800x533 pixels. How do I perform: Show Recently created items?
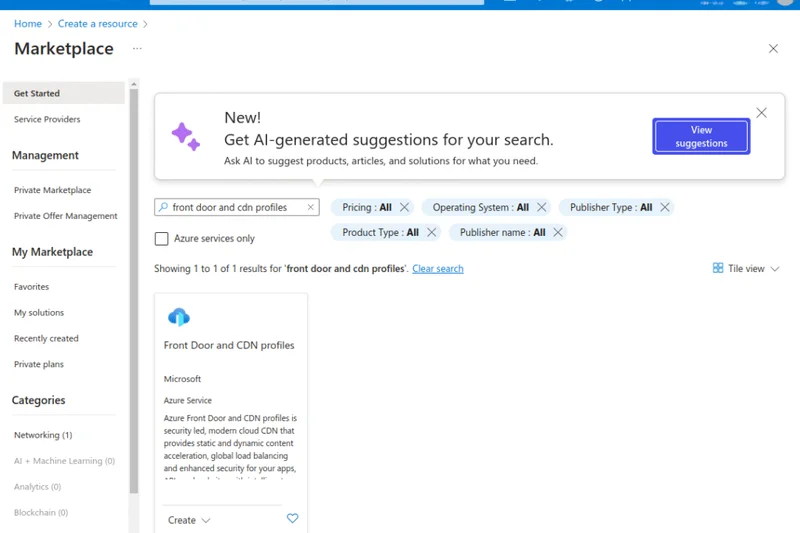pyautogui.click(x=46, y=338)
